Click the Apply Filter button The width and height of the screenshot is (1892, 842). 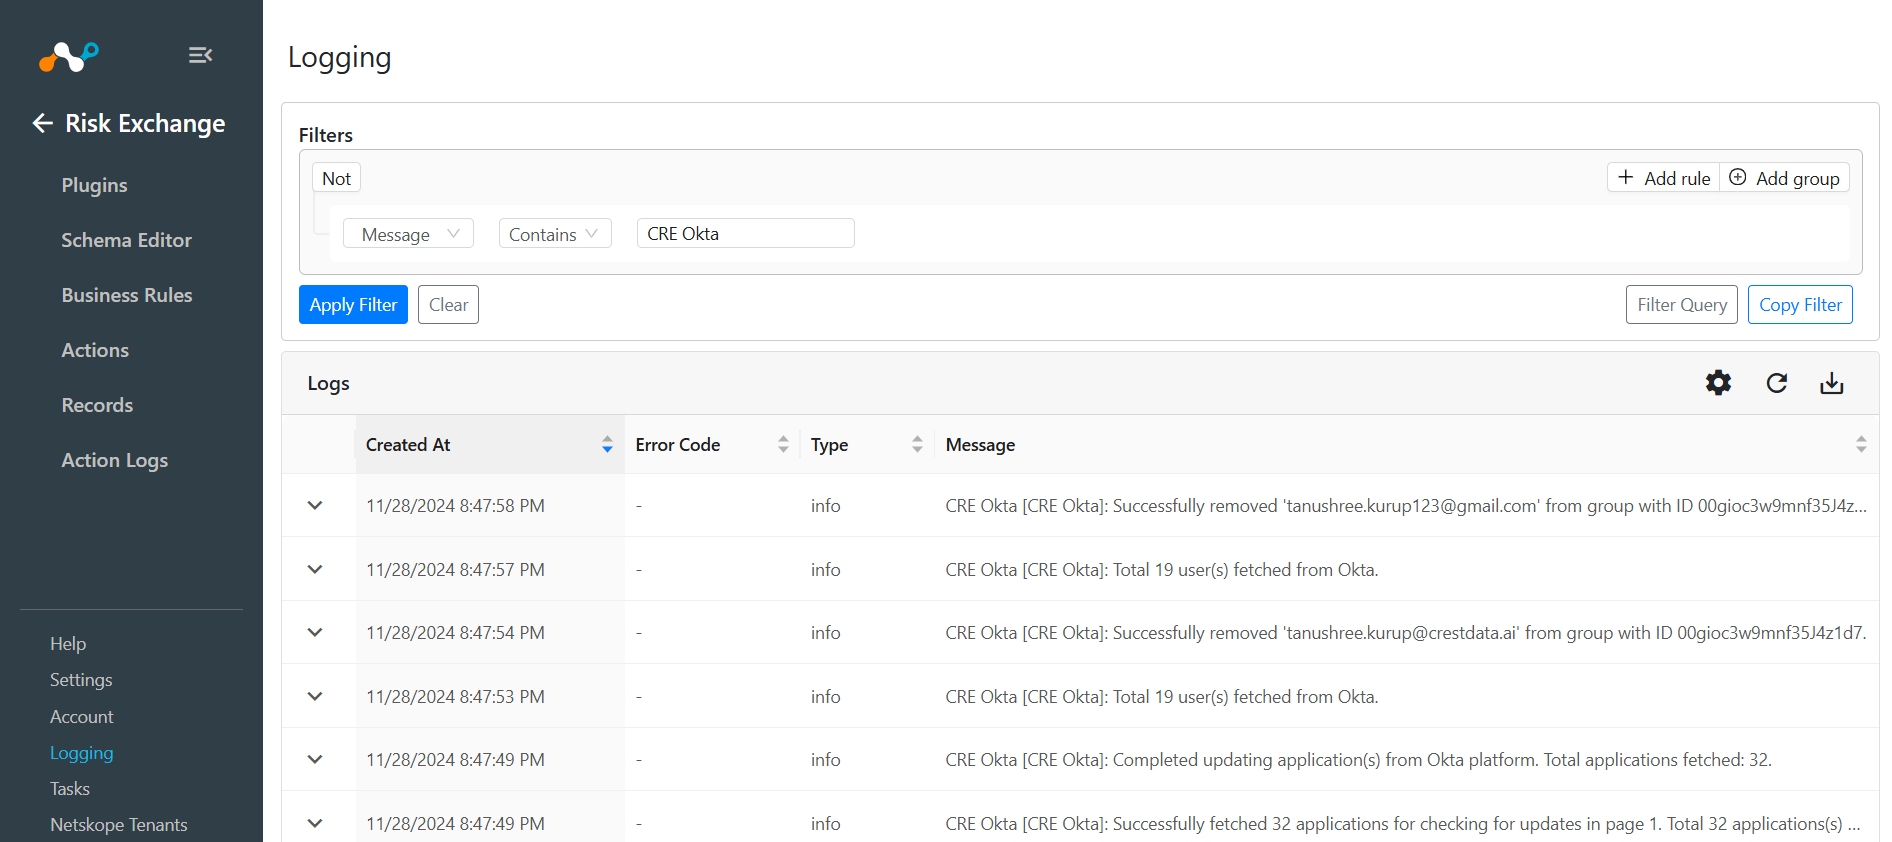(353, 305)
